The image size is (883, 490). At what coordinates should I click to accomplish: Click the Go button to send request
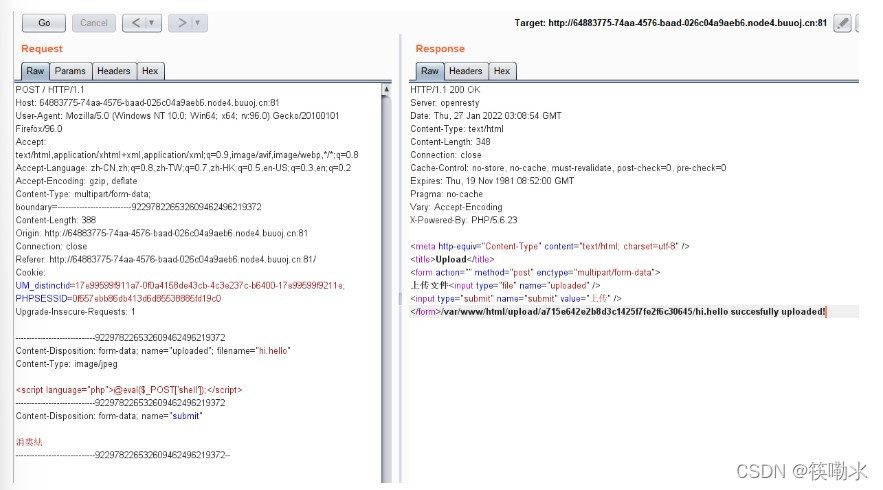(44, 23)
